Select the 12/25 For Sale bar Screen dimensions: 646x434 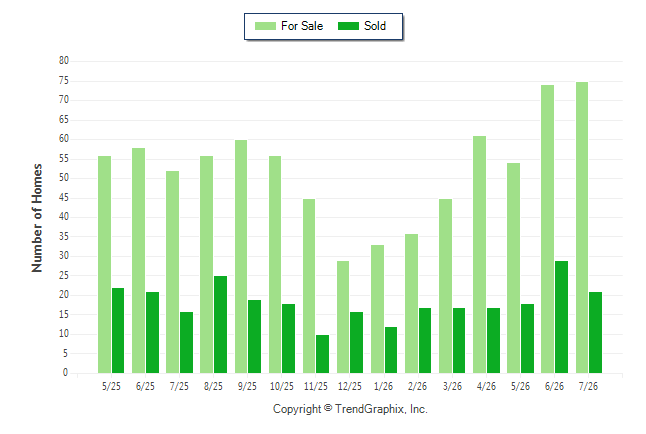[343, 317]
